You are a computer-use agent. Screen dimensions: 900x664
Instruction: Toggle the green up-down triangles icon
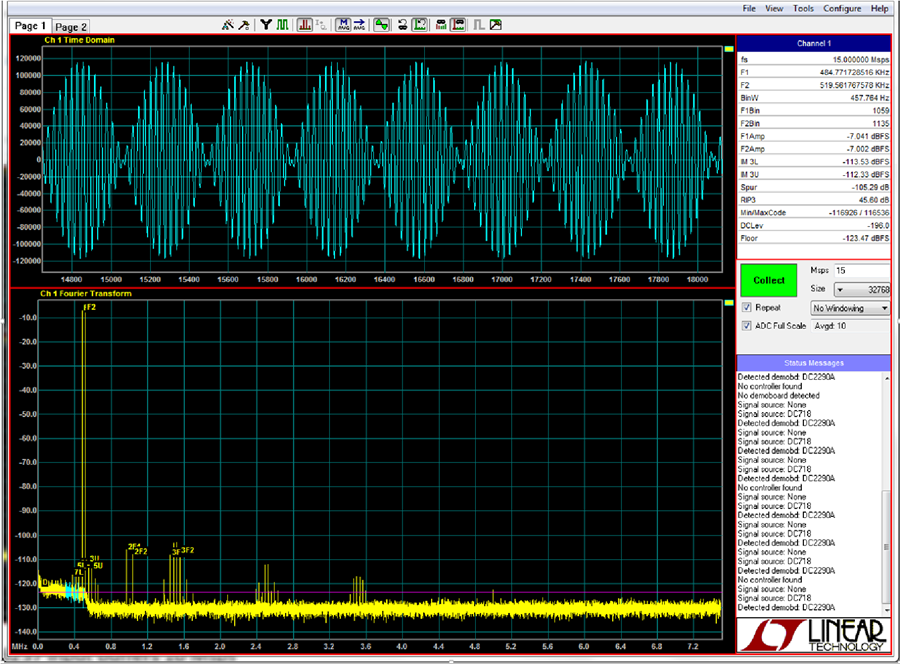(x=382, y=25)
